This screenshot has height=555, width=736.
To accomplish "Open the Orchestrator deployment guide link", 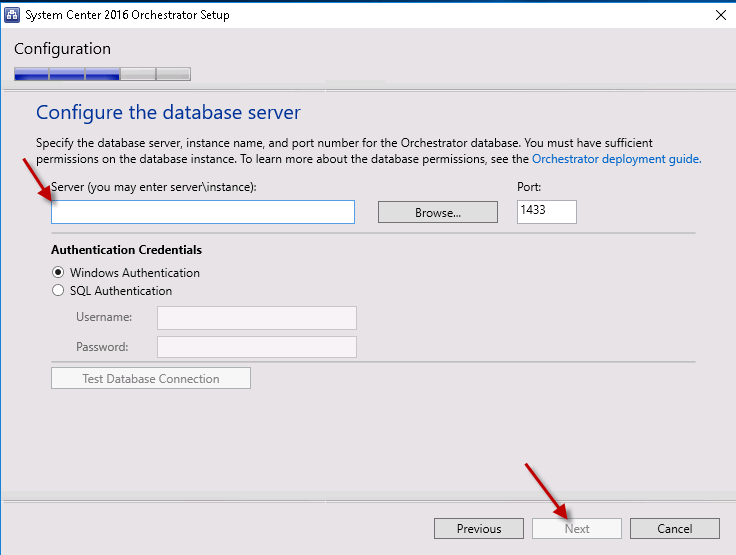I will (x=616, y=159).
